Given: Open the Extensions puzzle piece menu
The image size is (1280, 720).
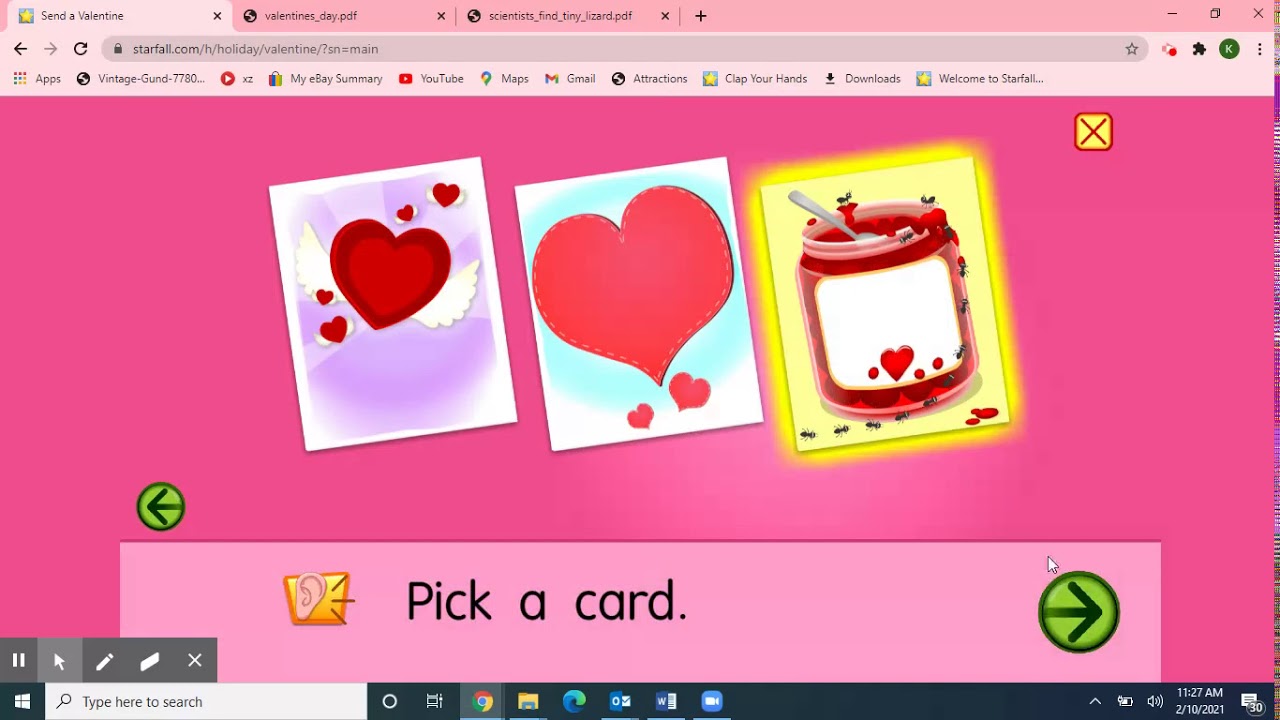Looking at the screenshot, I should [1199, 49].
